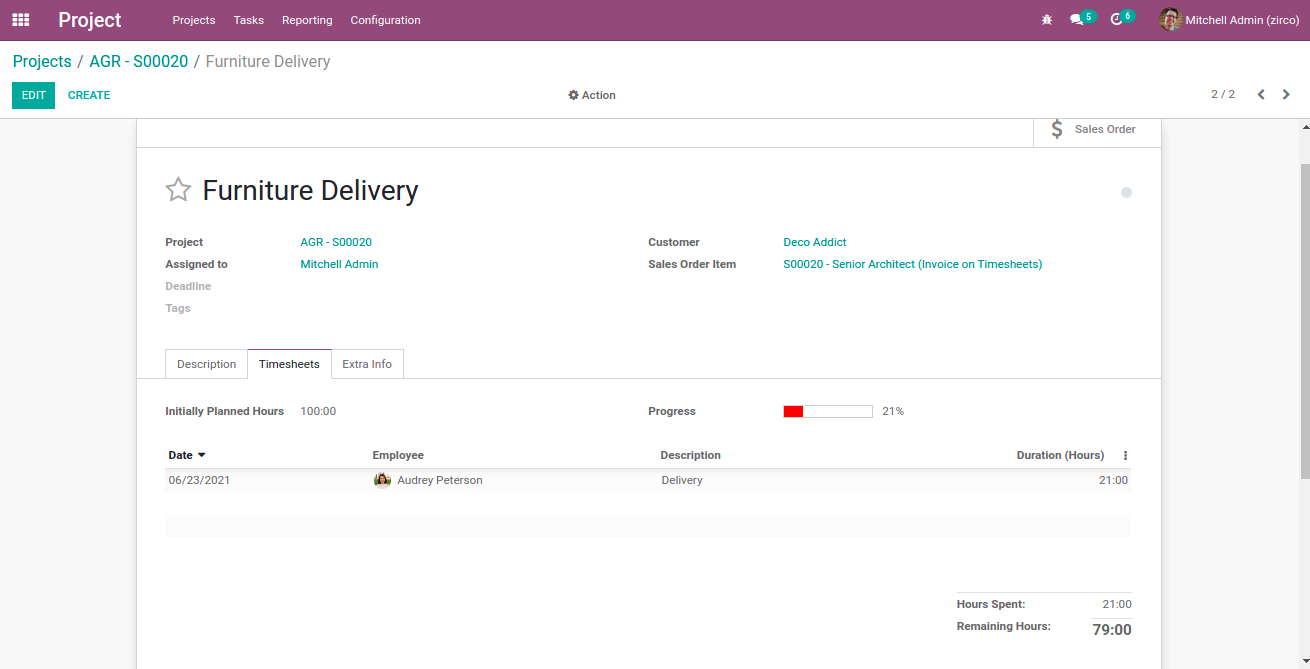1310x669 pixels.
Task: Expand the Action dropdown
Action: coord(592,95)
